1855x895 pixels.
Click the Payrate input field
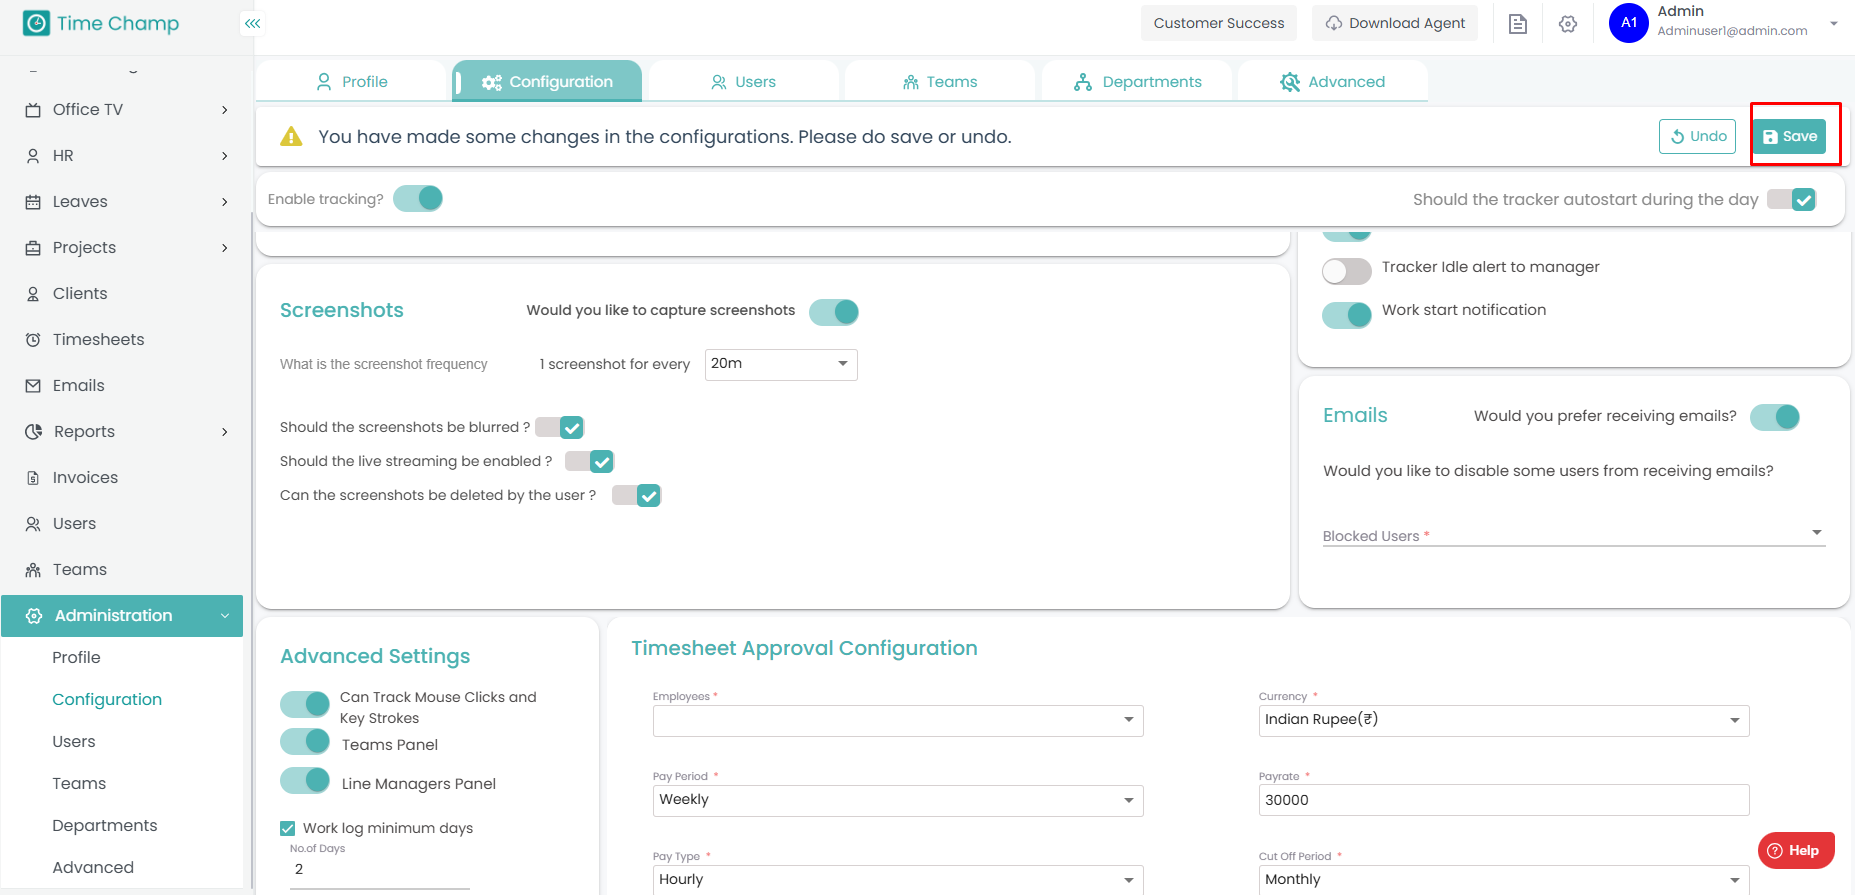(x=1503, y=800)
